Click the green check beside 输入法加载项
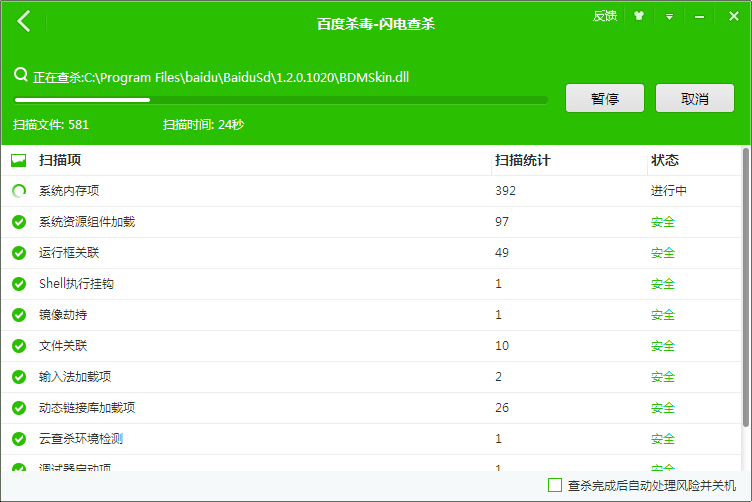Viewport: 752px width, 502px height. tap(19, 377)
